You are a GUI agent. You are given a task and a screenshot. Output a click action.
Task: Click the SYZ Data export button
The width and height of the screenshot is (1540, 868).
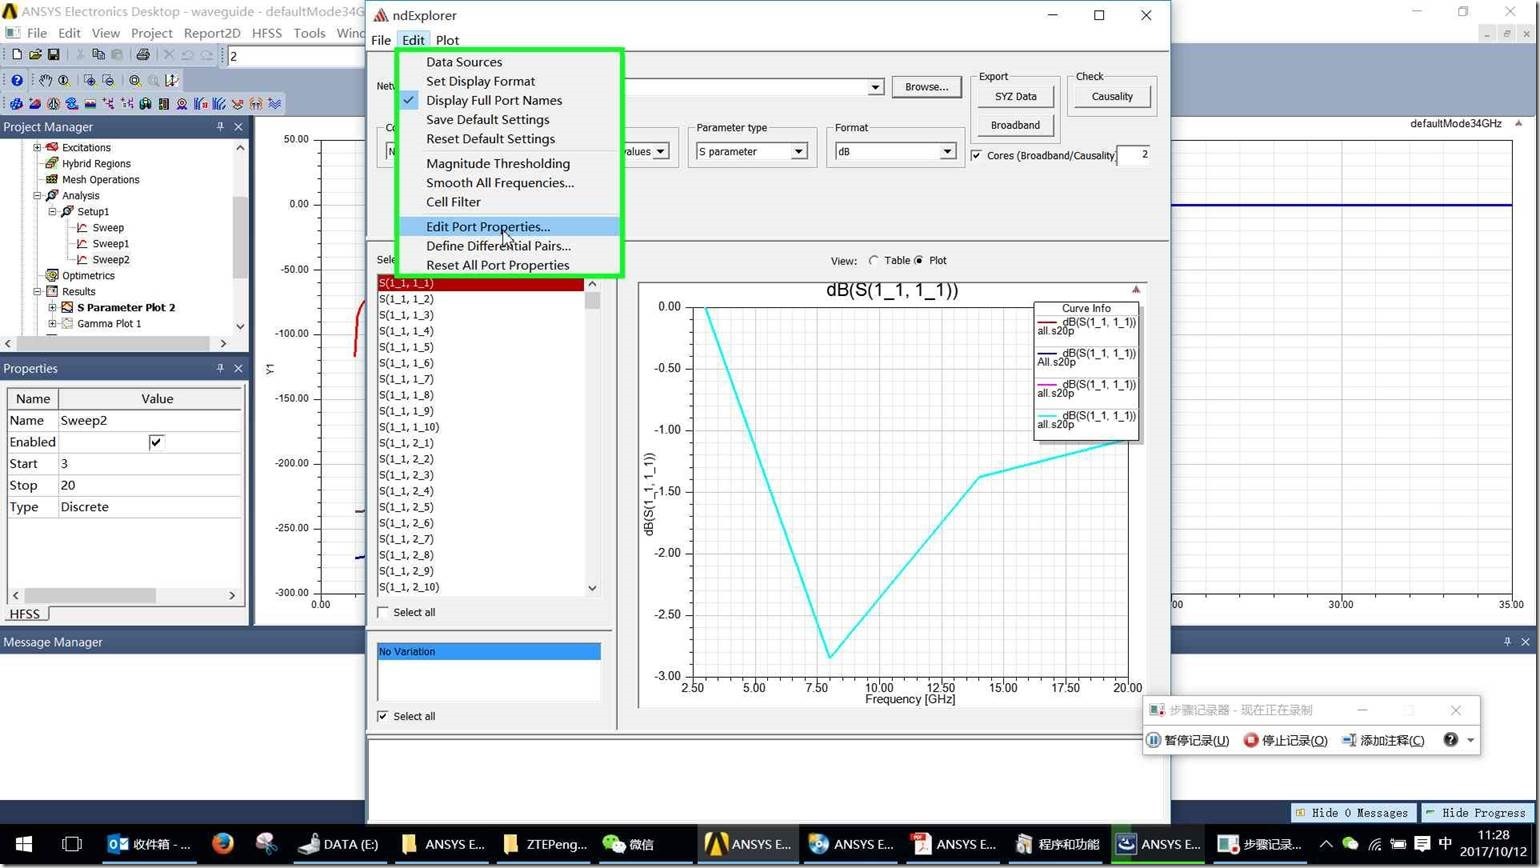(1015, 96)
